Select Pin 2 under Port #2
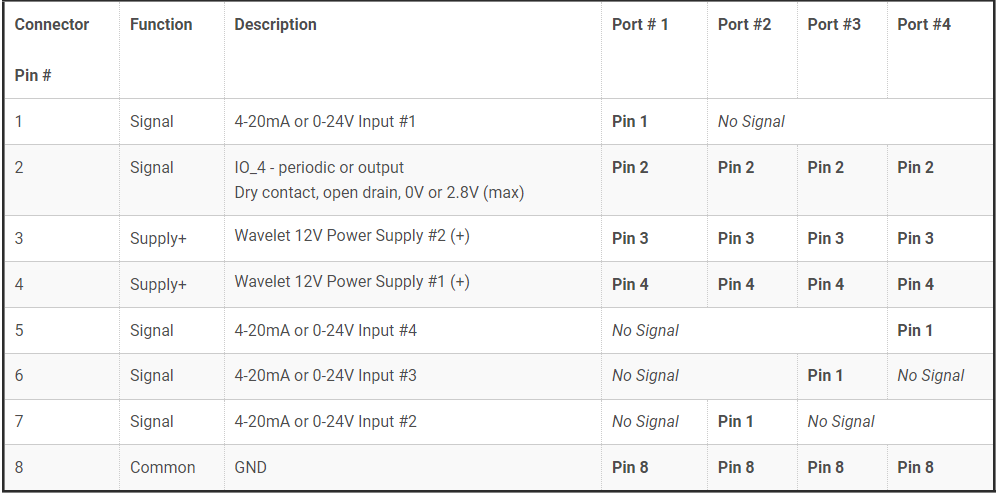Viewport: 996px width, 493px height. click(x=736, y=167)
